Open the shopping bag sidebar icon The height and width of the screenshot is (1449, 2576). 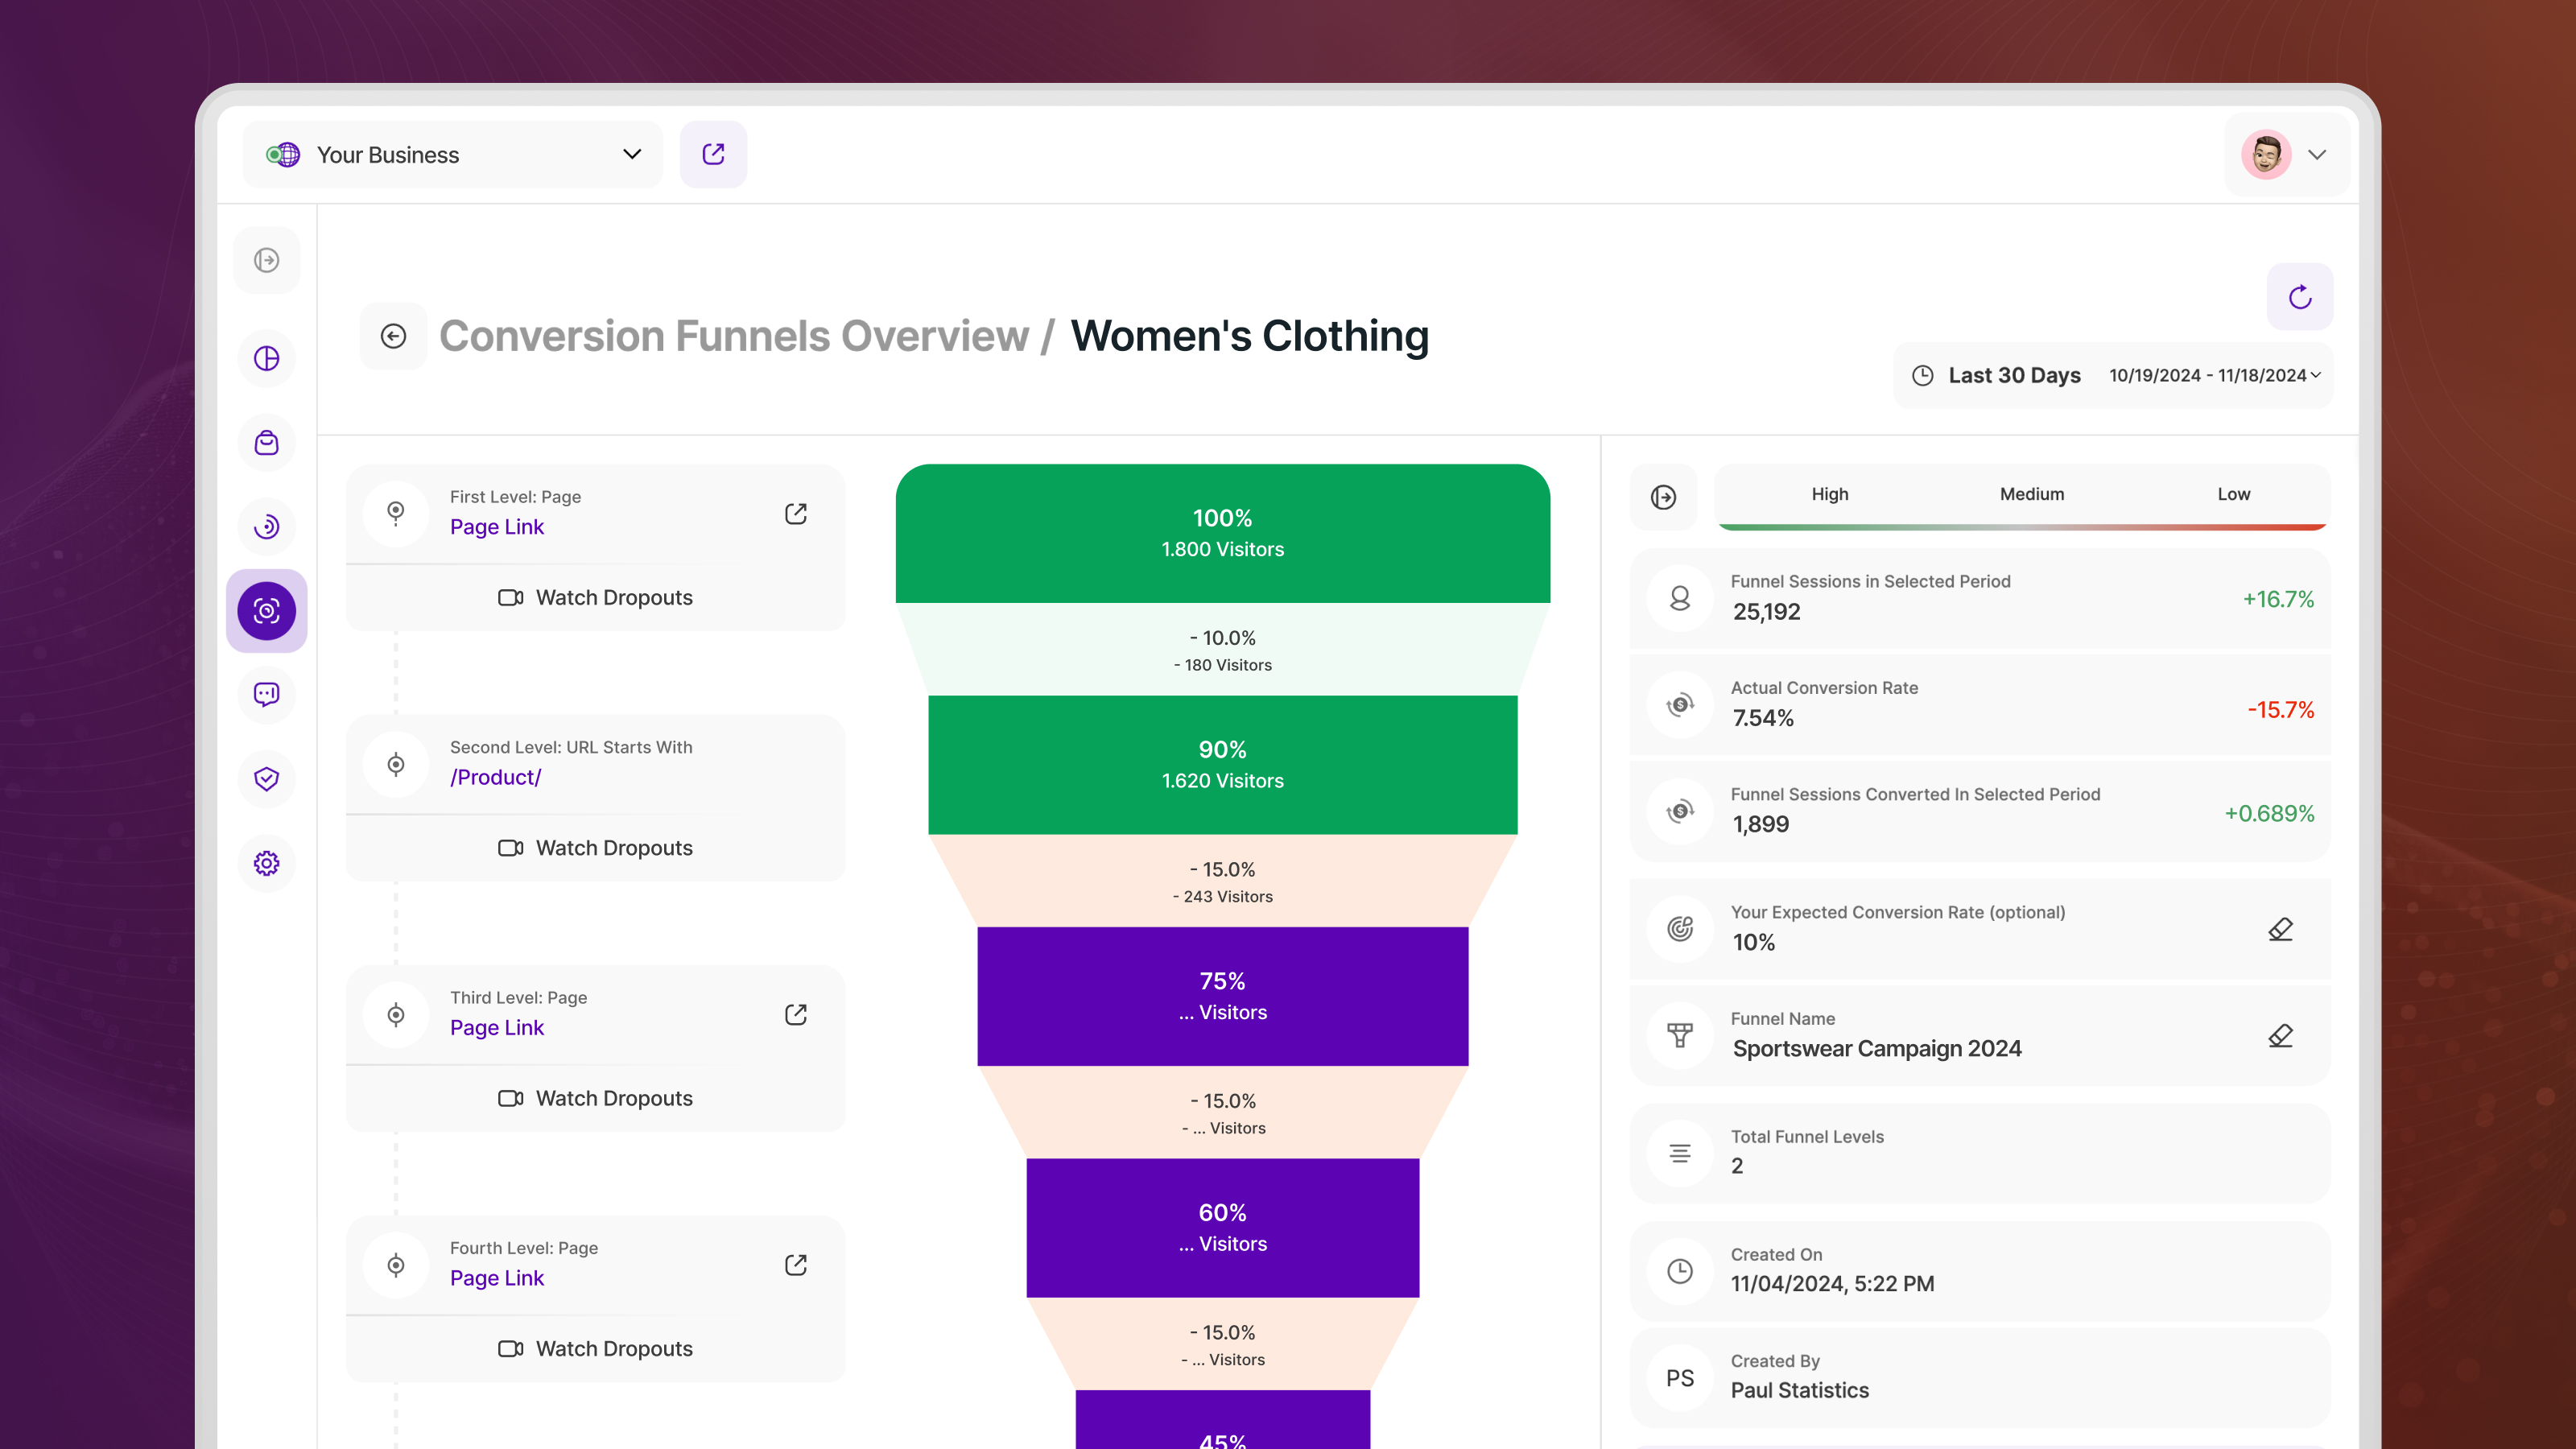point(266,442)
